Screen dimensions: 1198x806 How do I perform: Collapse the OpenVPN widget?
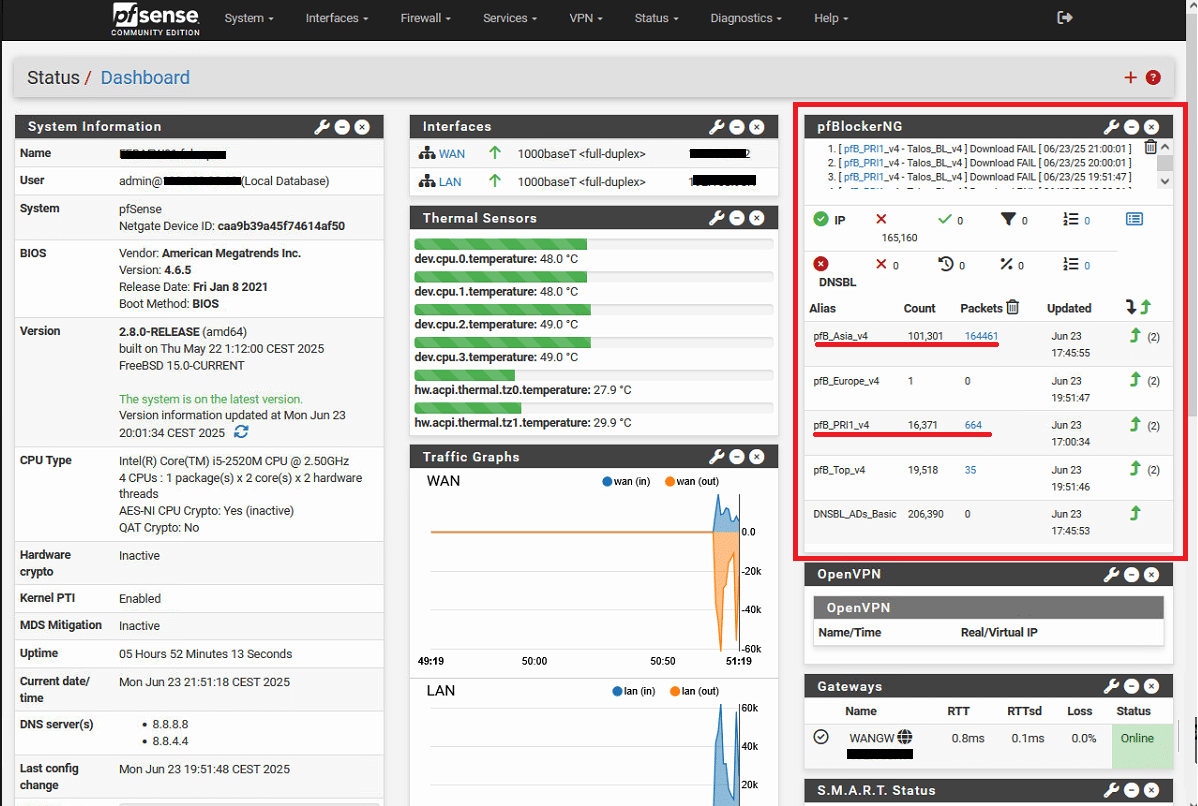tap(1132, 575)
